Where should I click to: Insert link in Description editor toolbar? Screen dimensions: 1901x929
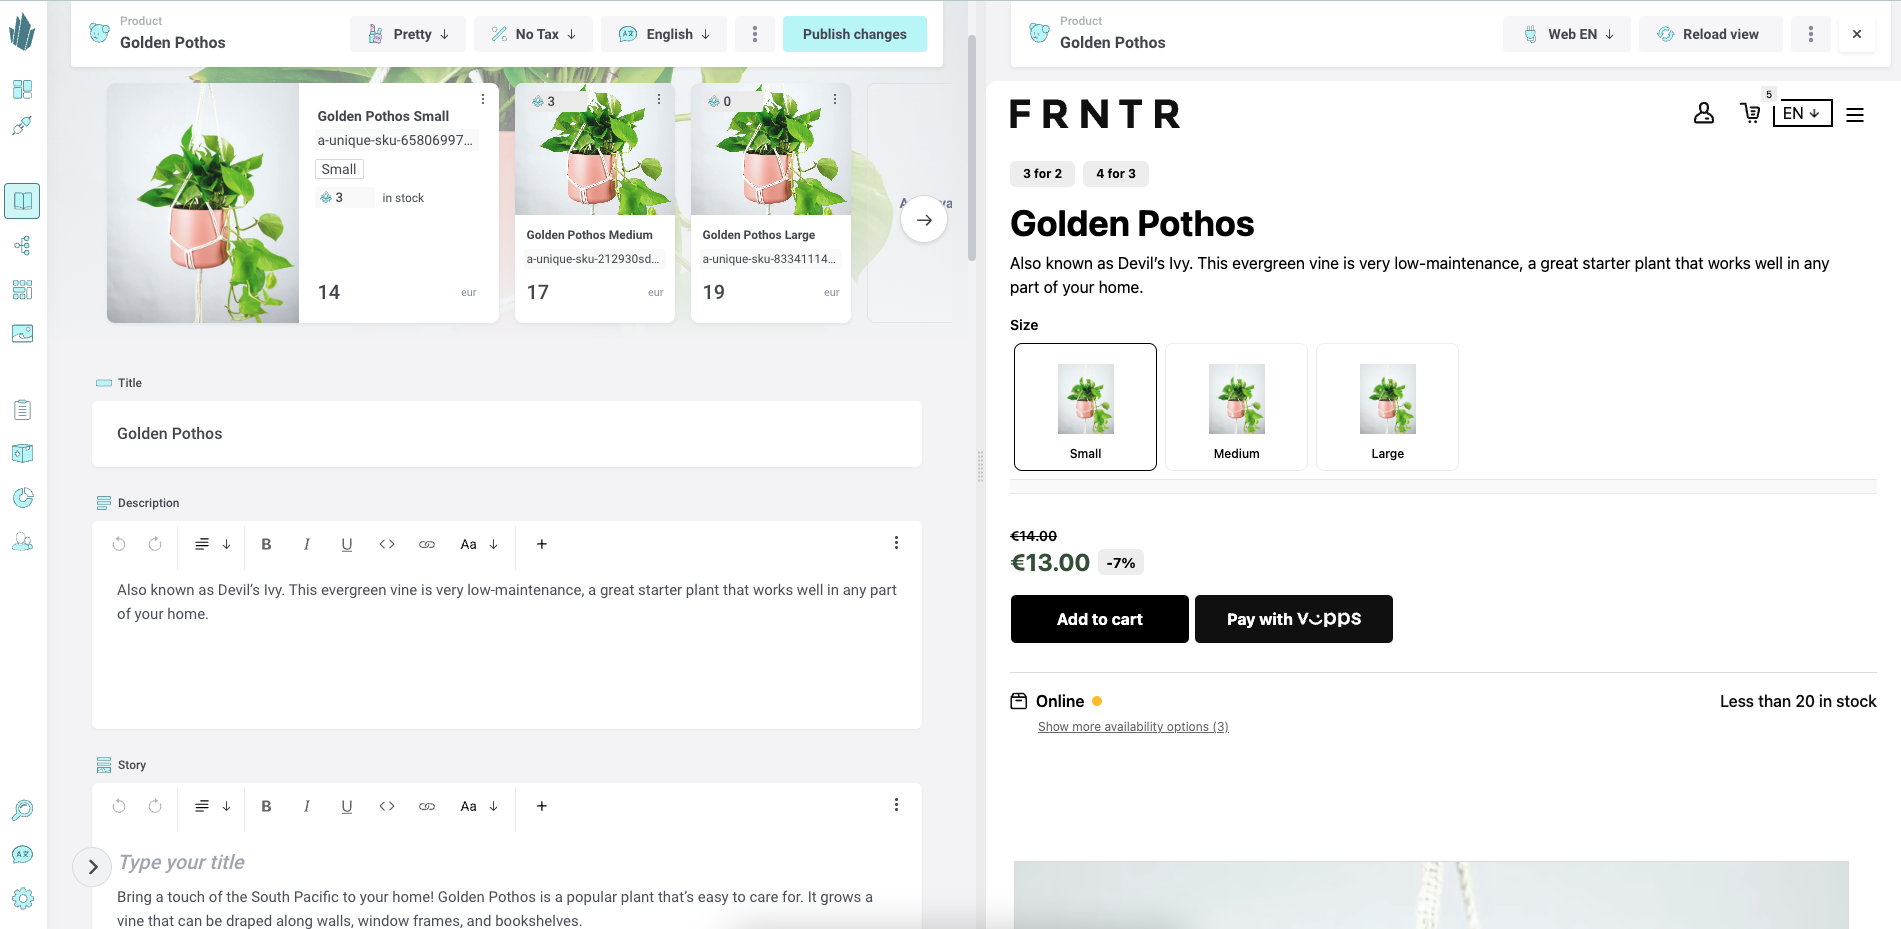click(427, 544)
